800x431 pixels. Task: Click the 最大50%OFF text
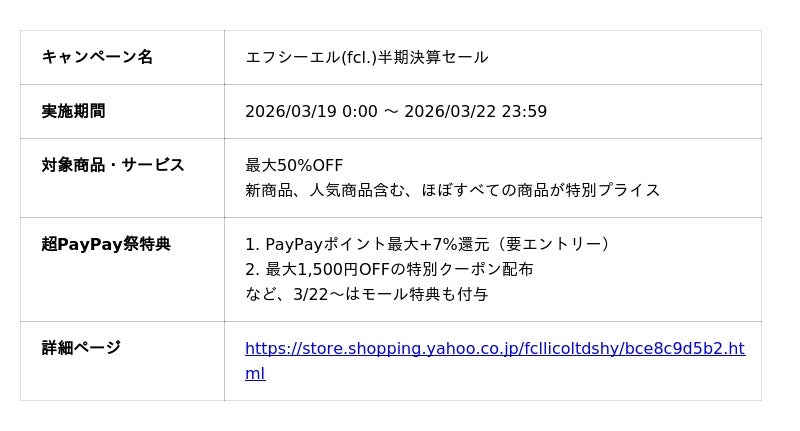(294, 165)
